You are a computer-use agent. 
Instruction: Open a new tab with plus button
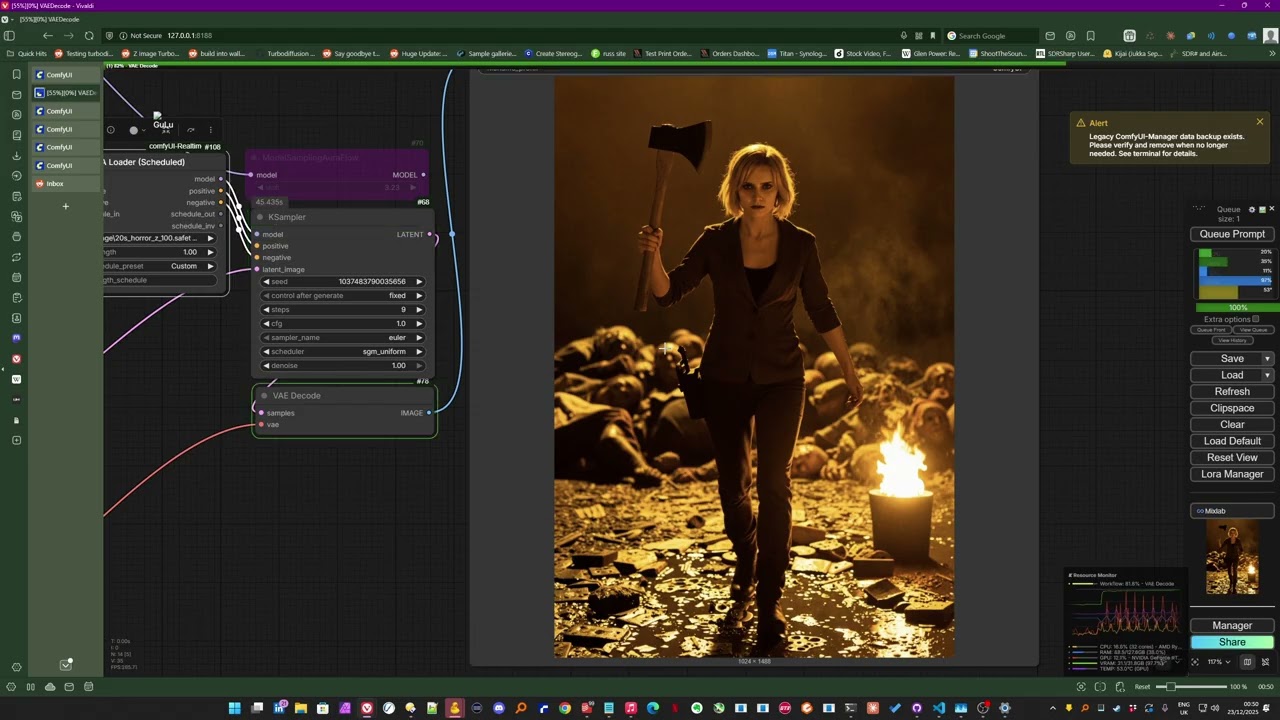66,207
